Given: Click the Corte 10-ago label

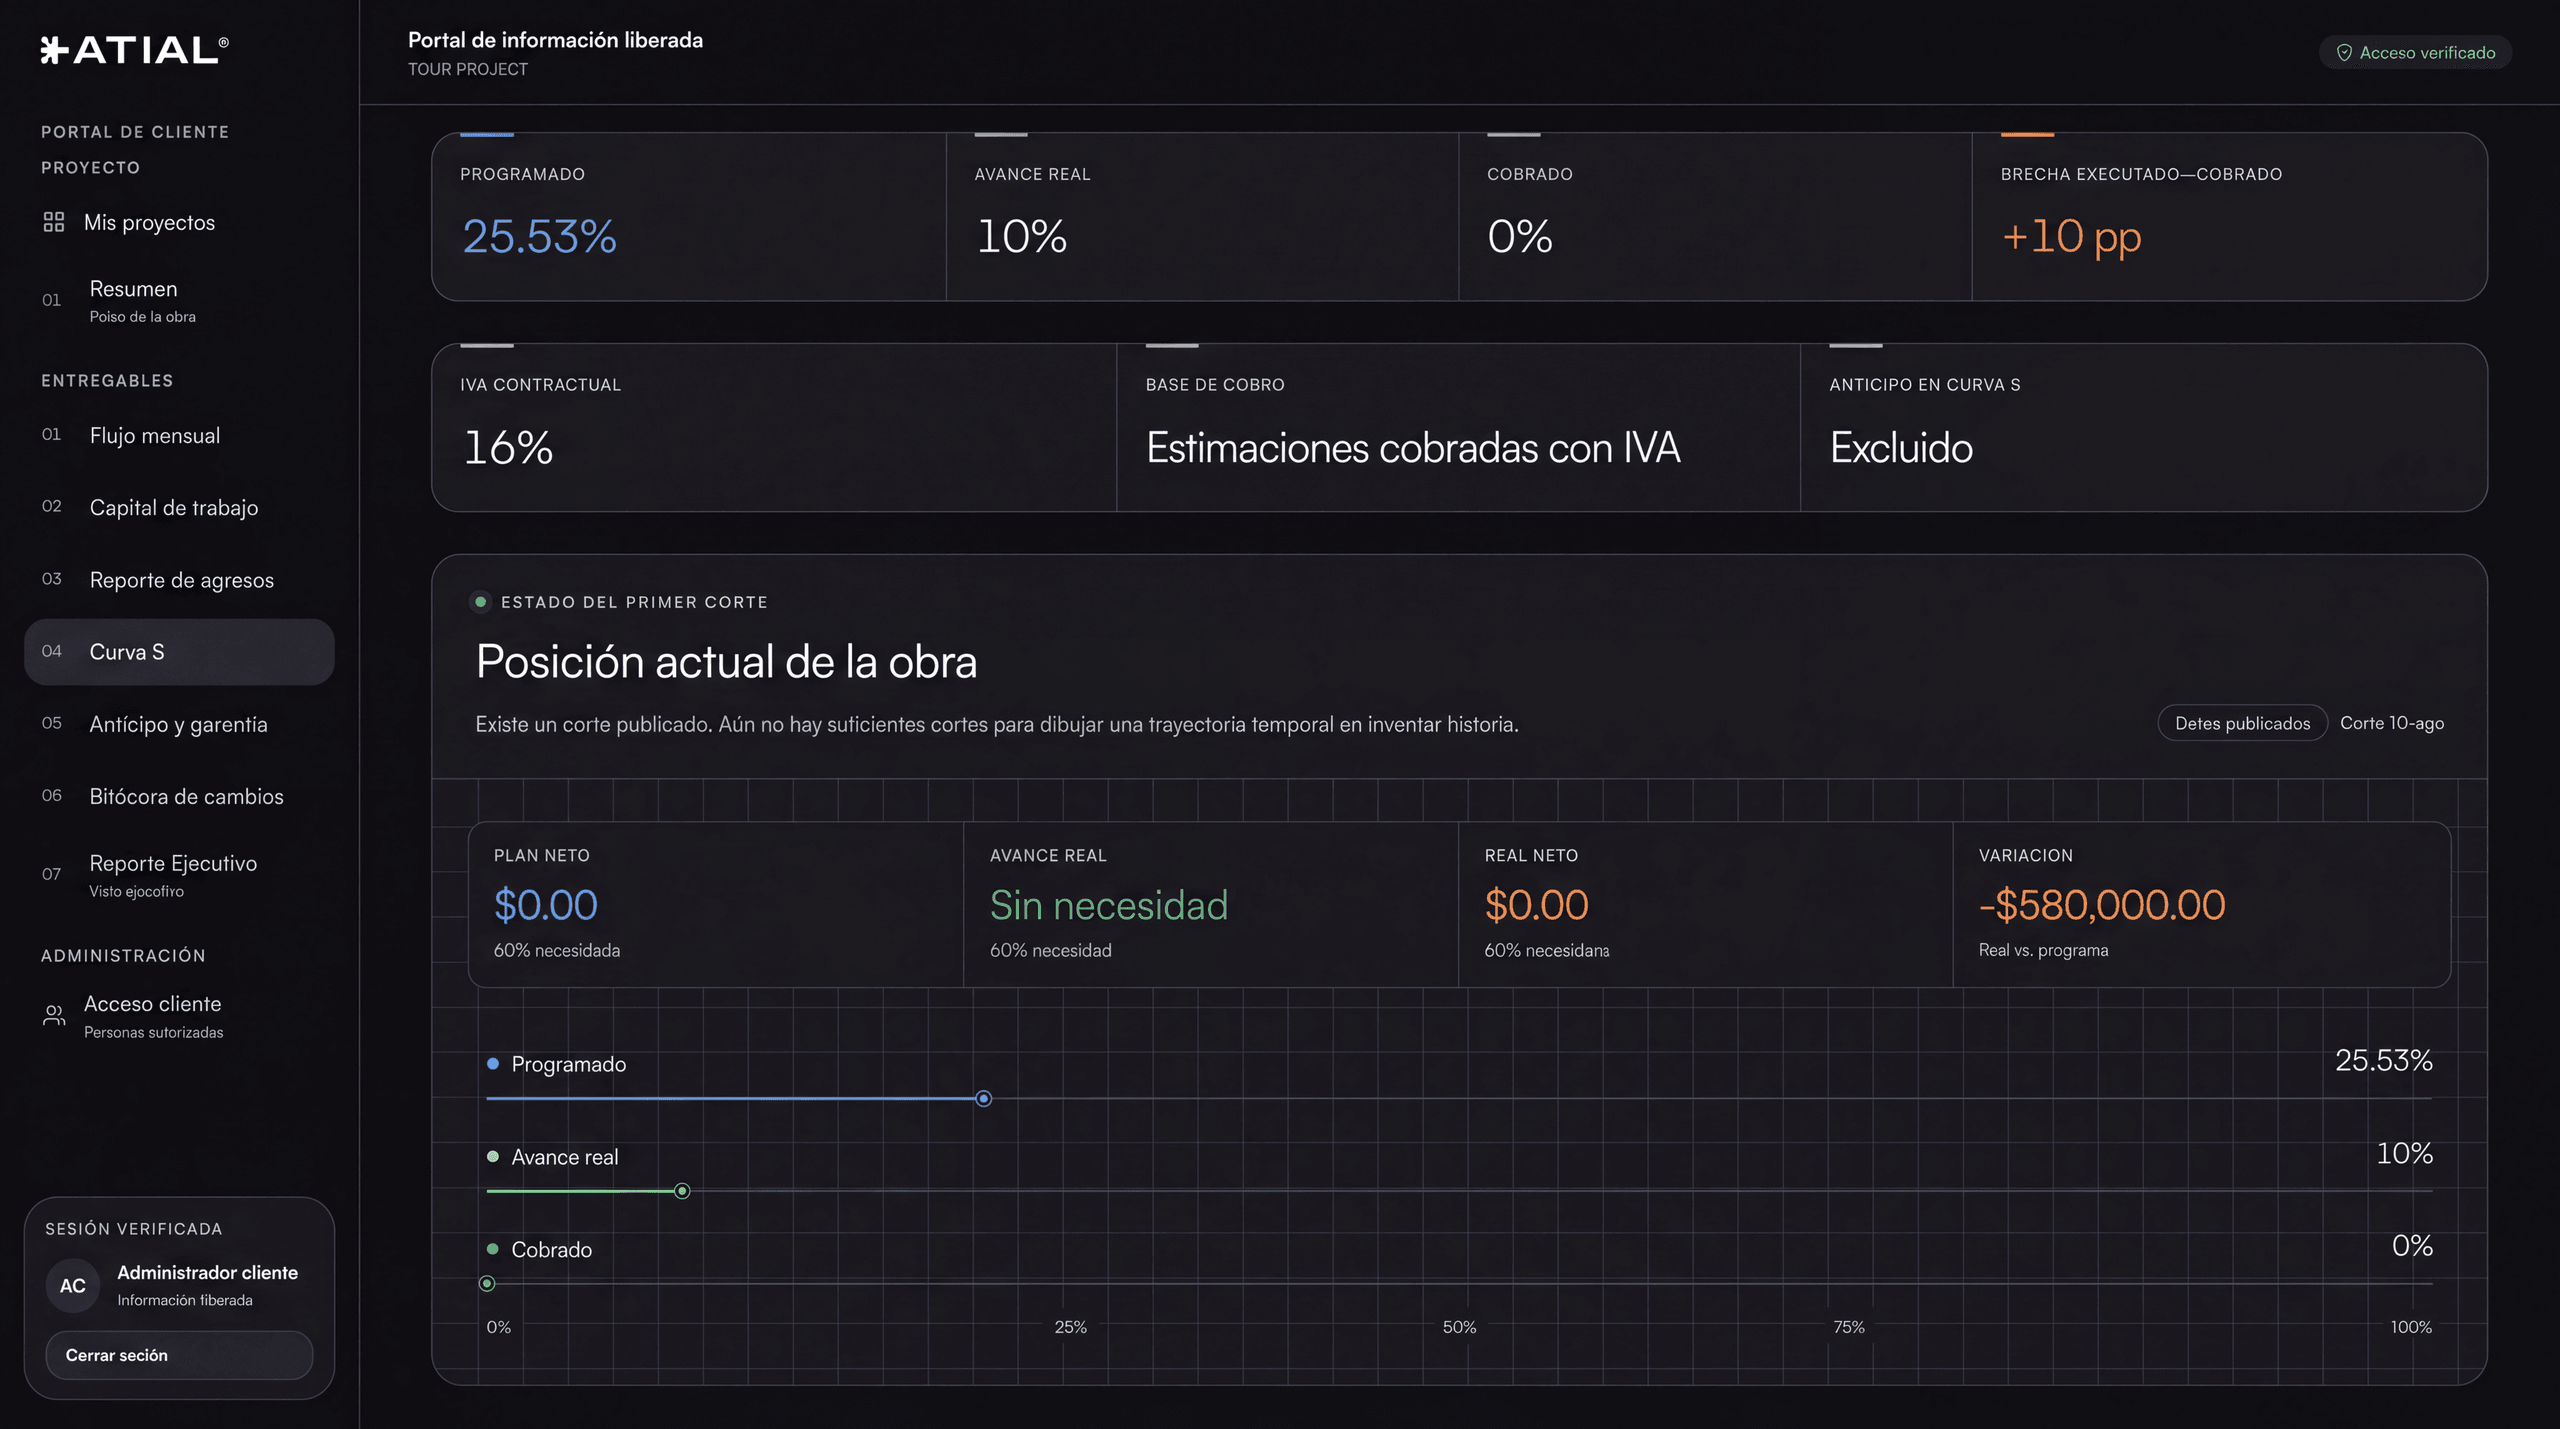Looking at the screenshot, I should coord(2392,723).
